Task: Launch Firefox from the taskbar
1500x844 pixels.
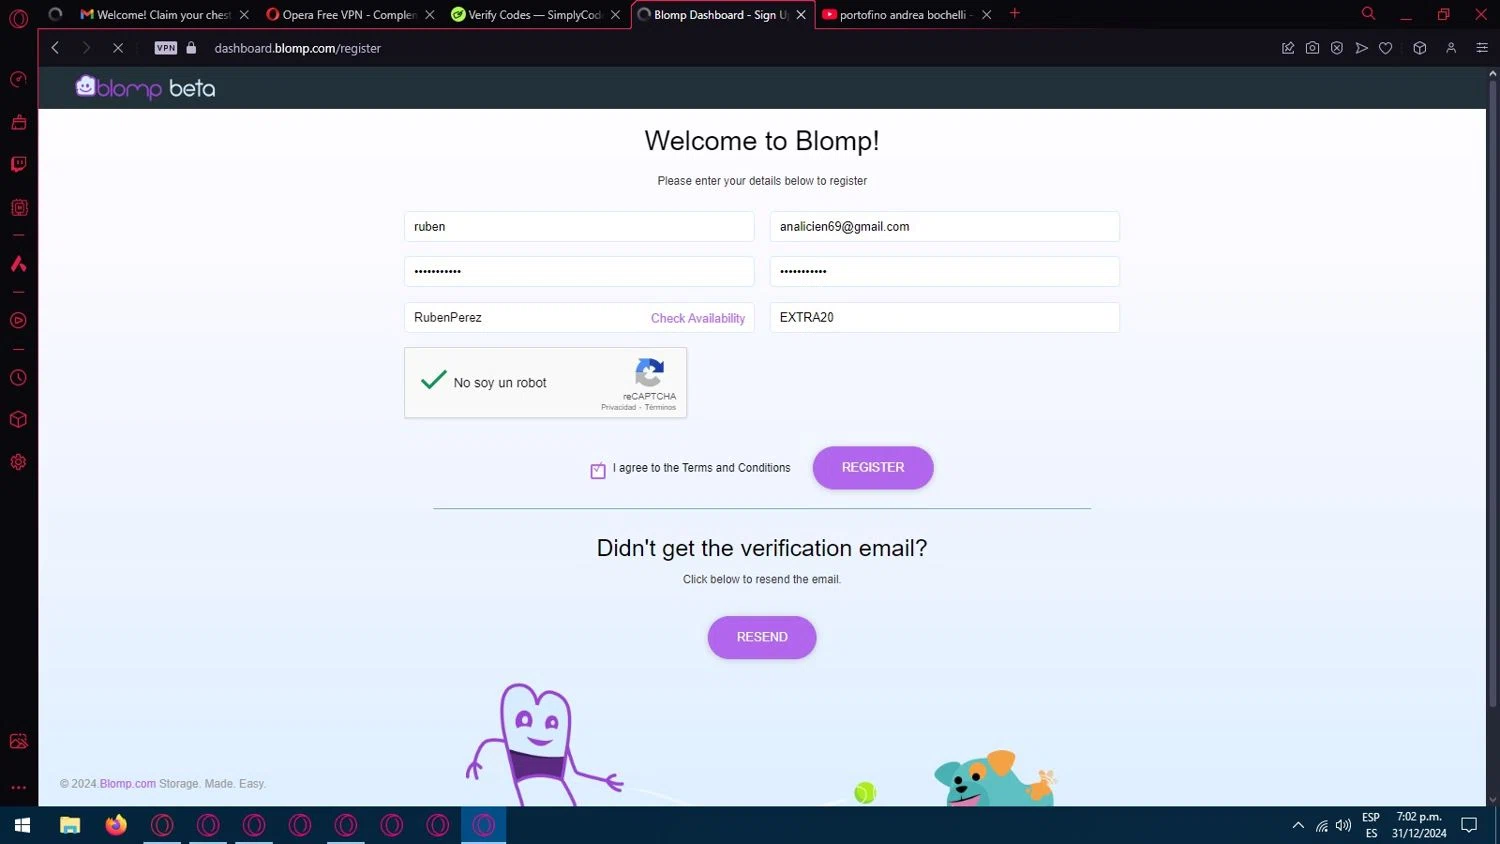Action: [x=116, y=825]
